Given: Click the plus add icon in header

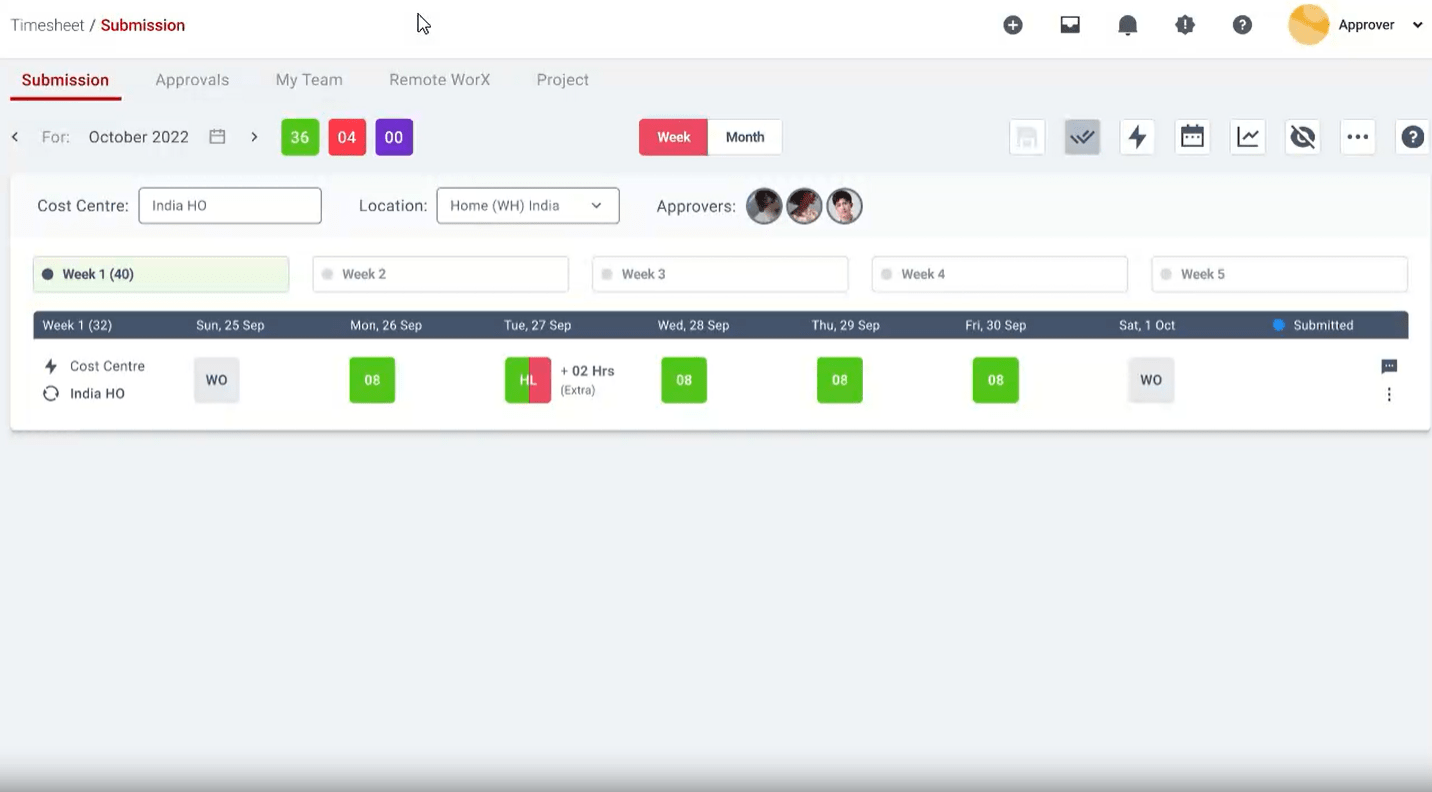Looking at the screenshot, I should 1013,26.
